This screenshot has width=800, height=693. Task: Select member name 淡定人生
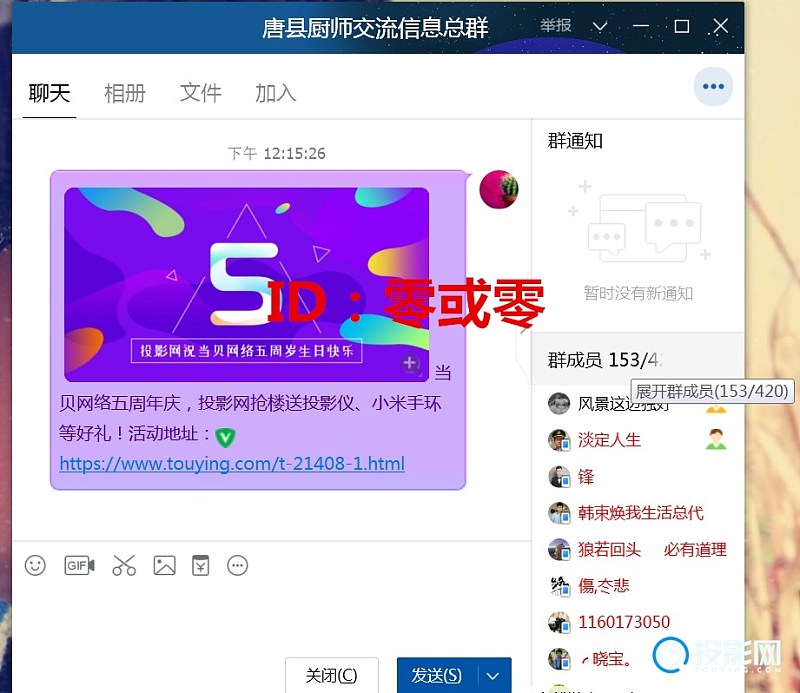[609, 440]
